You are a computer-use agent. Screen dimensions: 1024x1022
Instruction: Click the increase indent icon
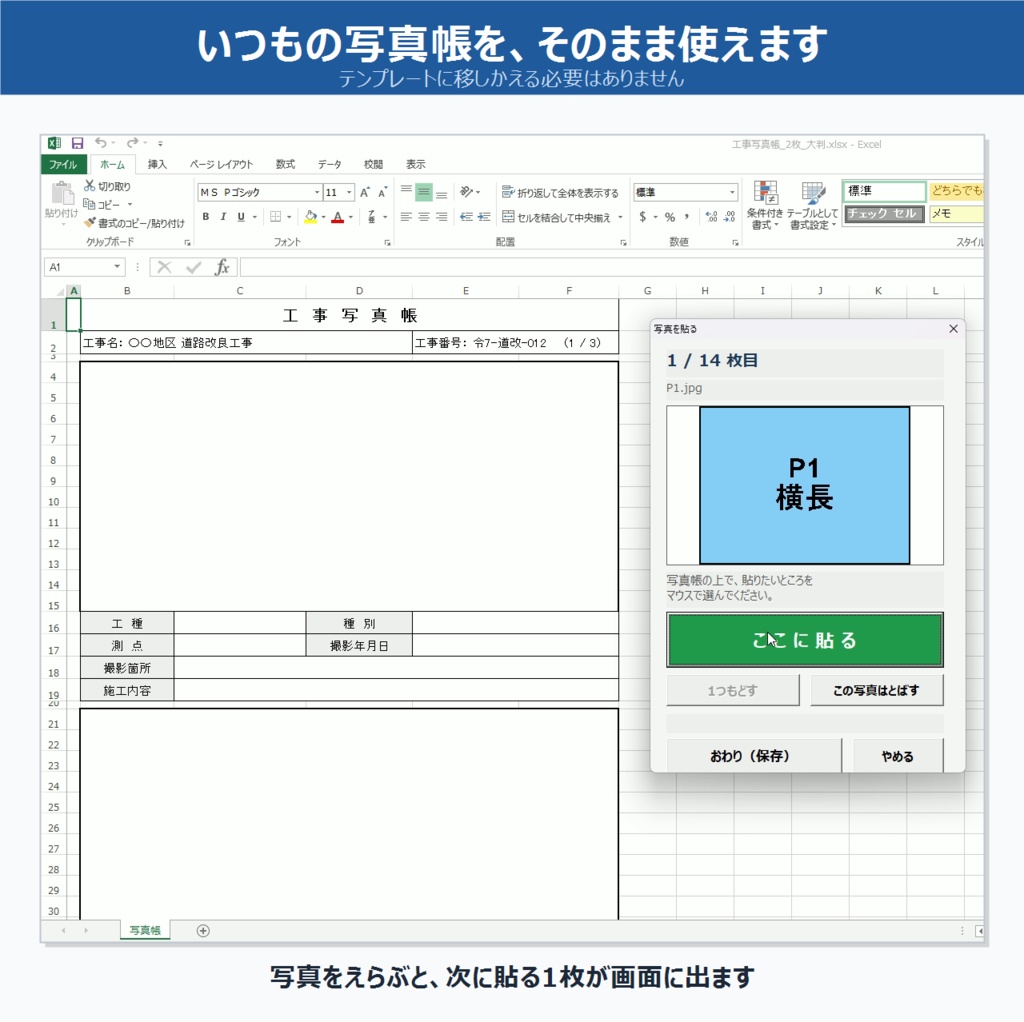(484, 217)
